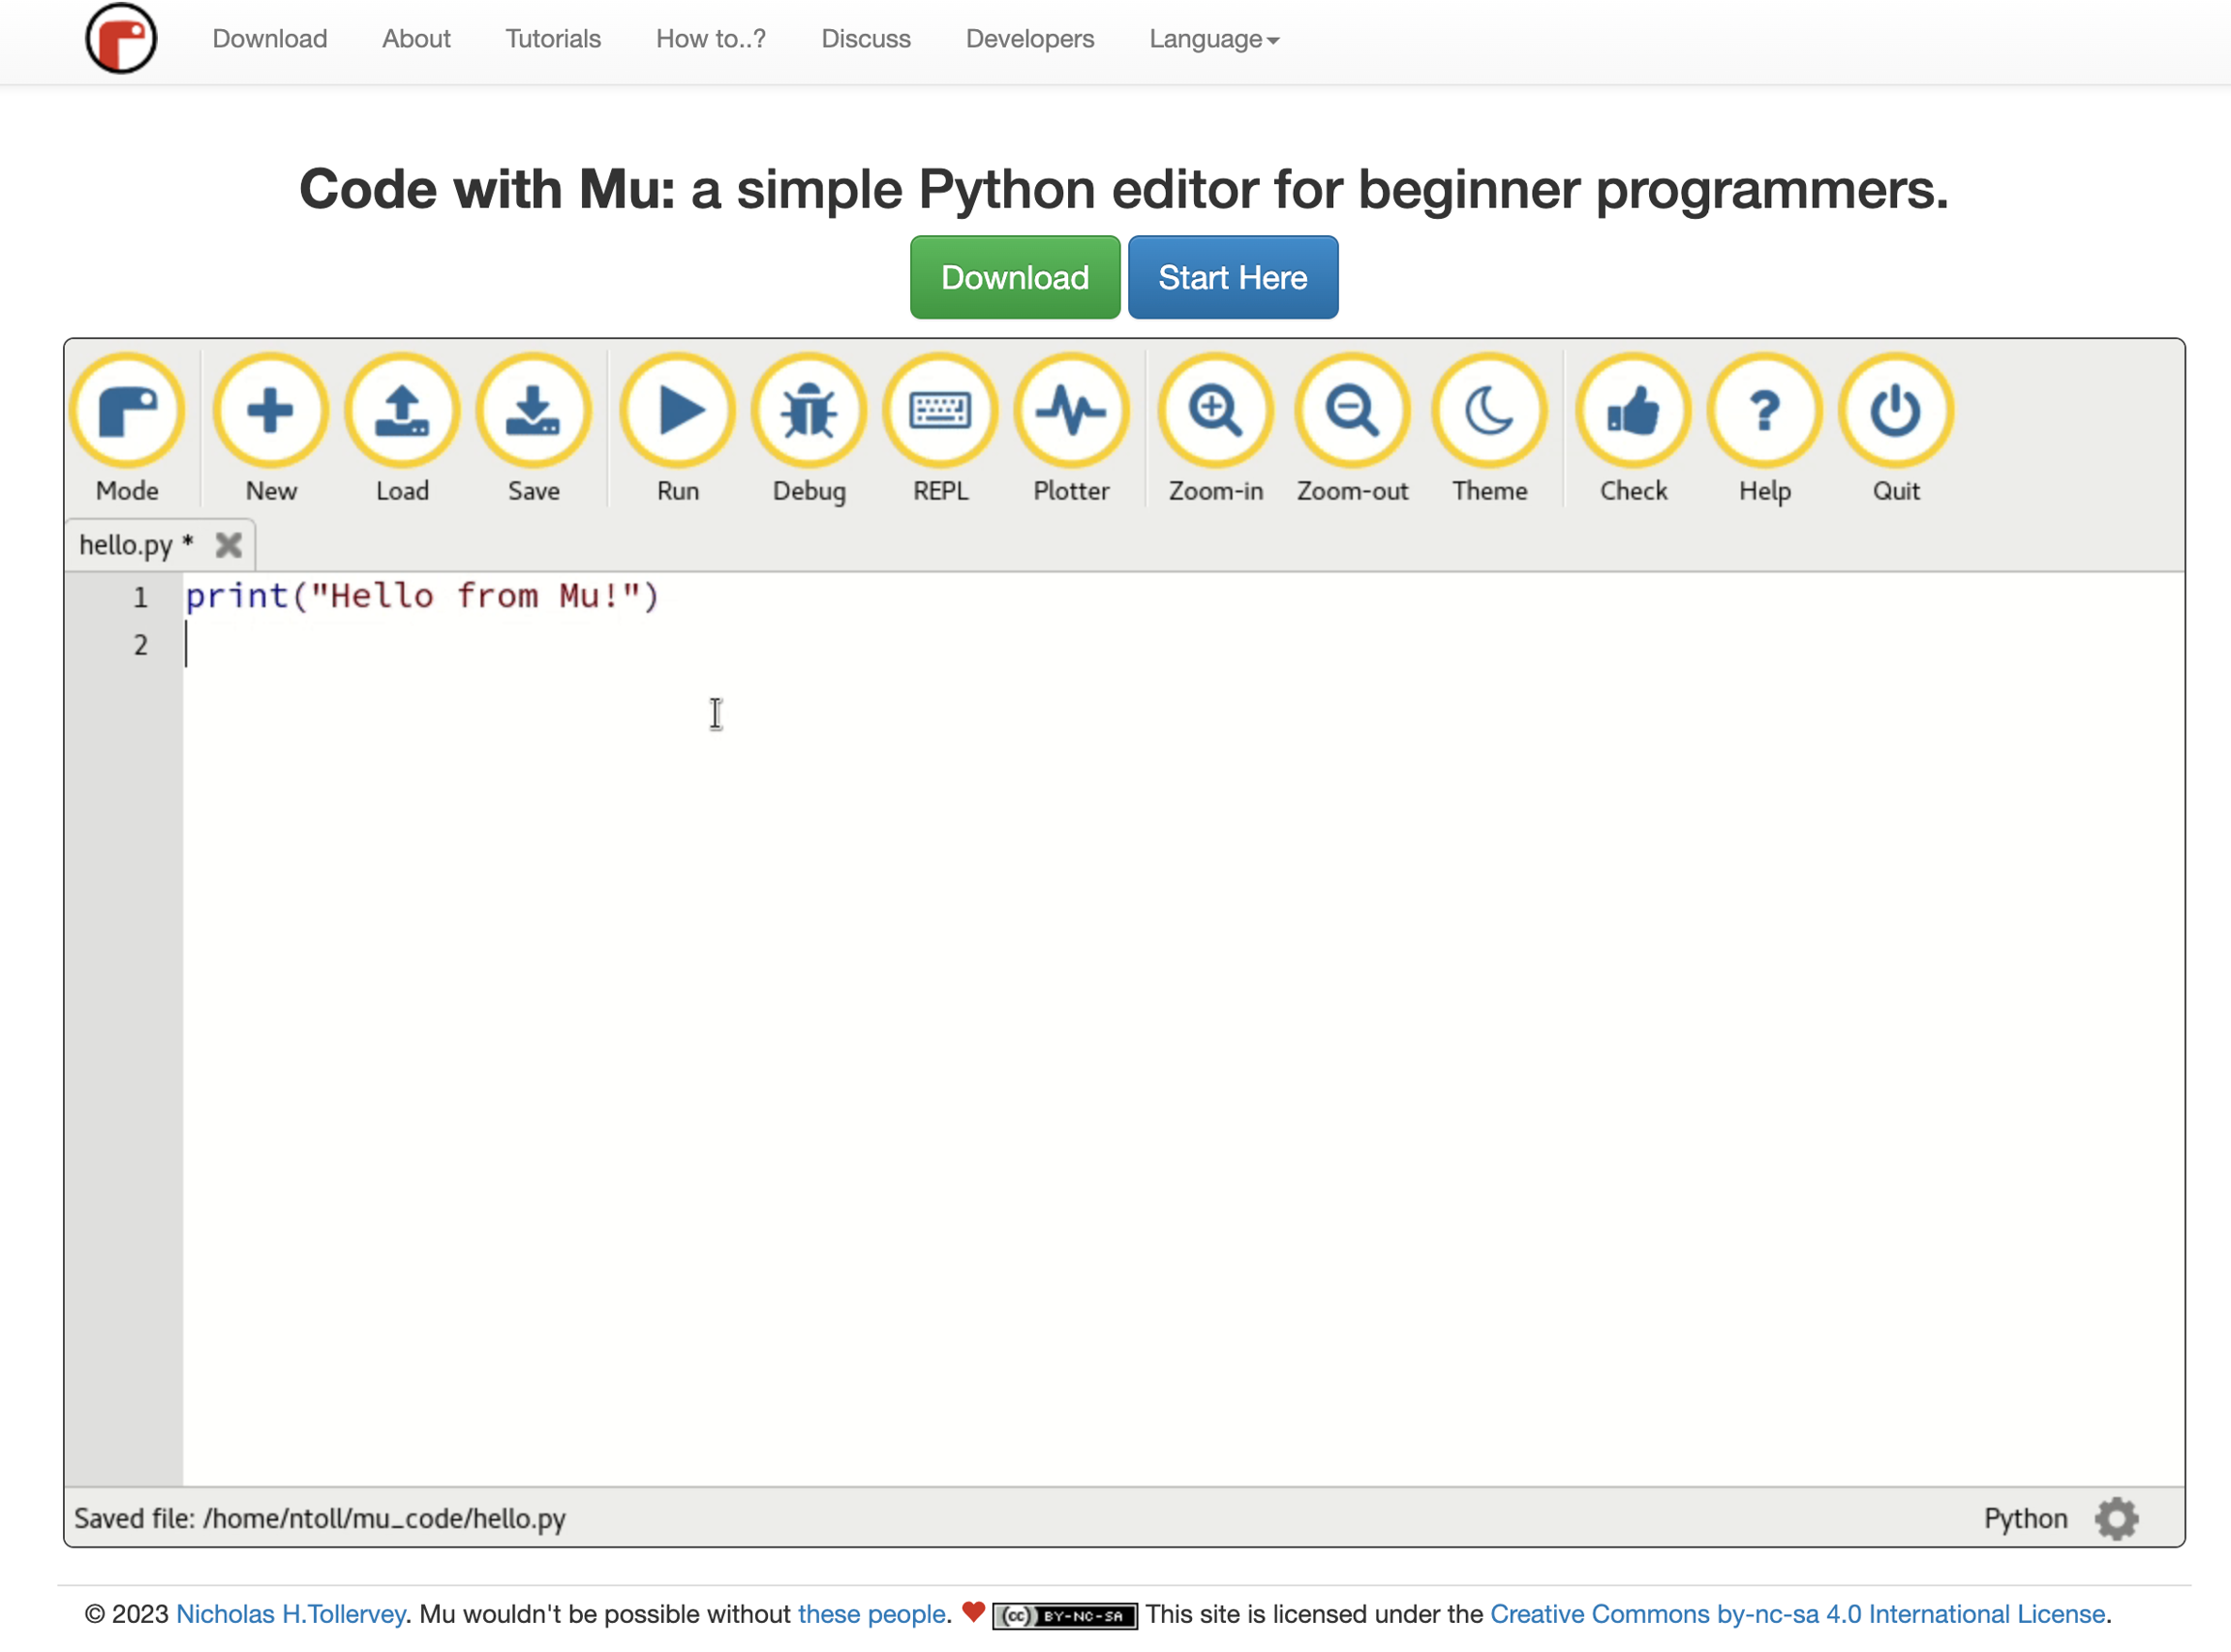Screen dimensions: 2231x1652
Task: Close the hello.py tab
Action: [229, 545]
